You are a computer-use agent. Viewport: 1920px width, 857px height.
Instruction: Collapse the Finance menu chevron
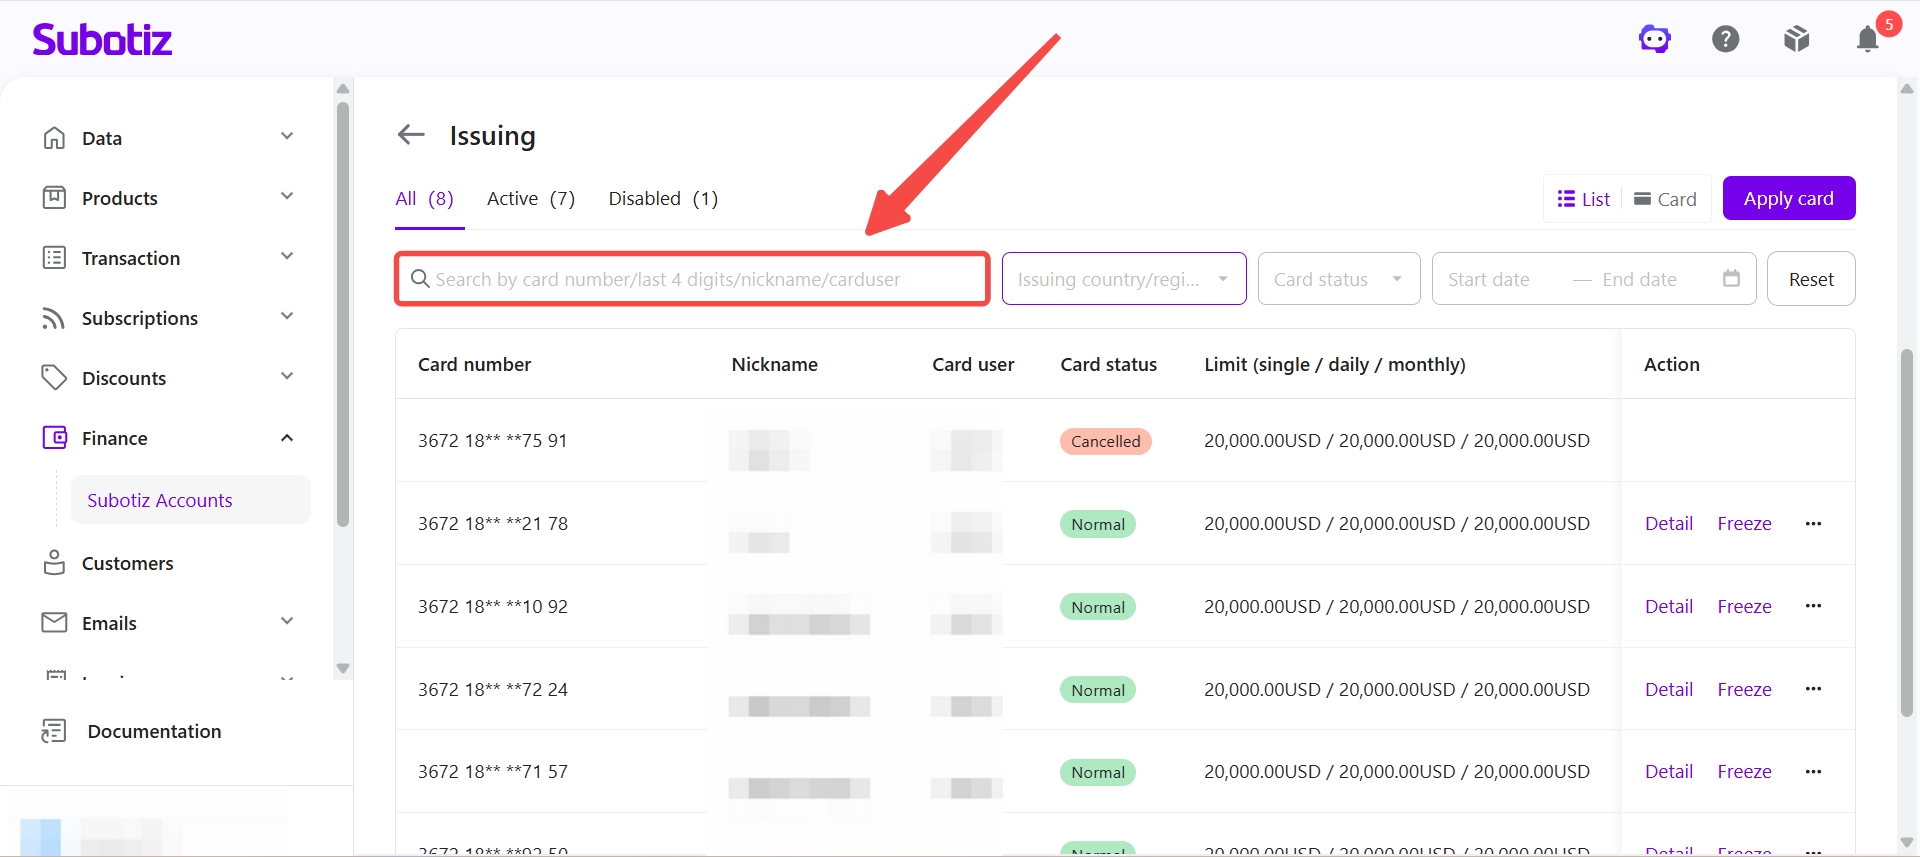pyautogui.click(x=287, y=438)
